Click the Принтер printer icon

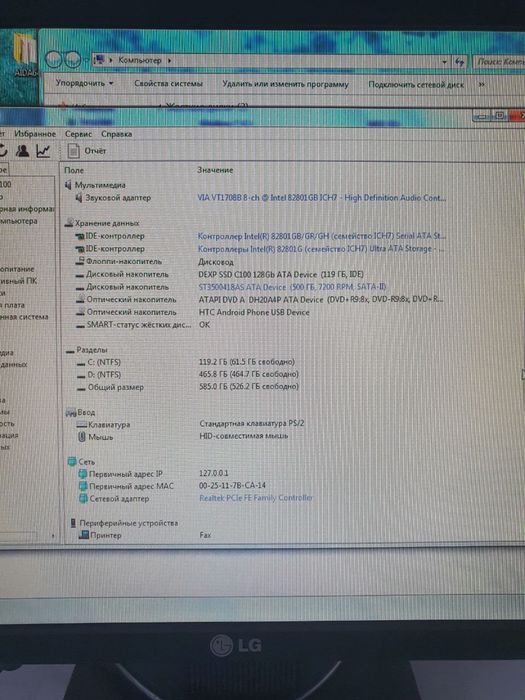pyautogui.click(x=84, y=534)
